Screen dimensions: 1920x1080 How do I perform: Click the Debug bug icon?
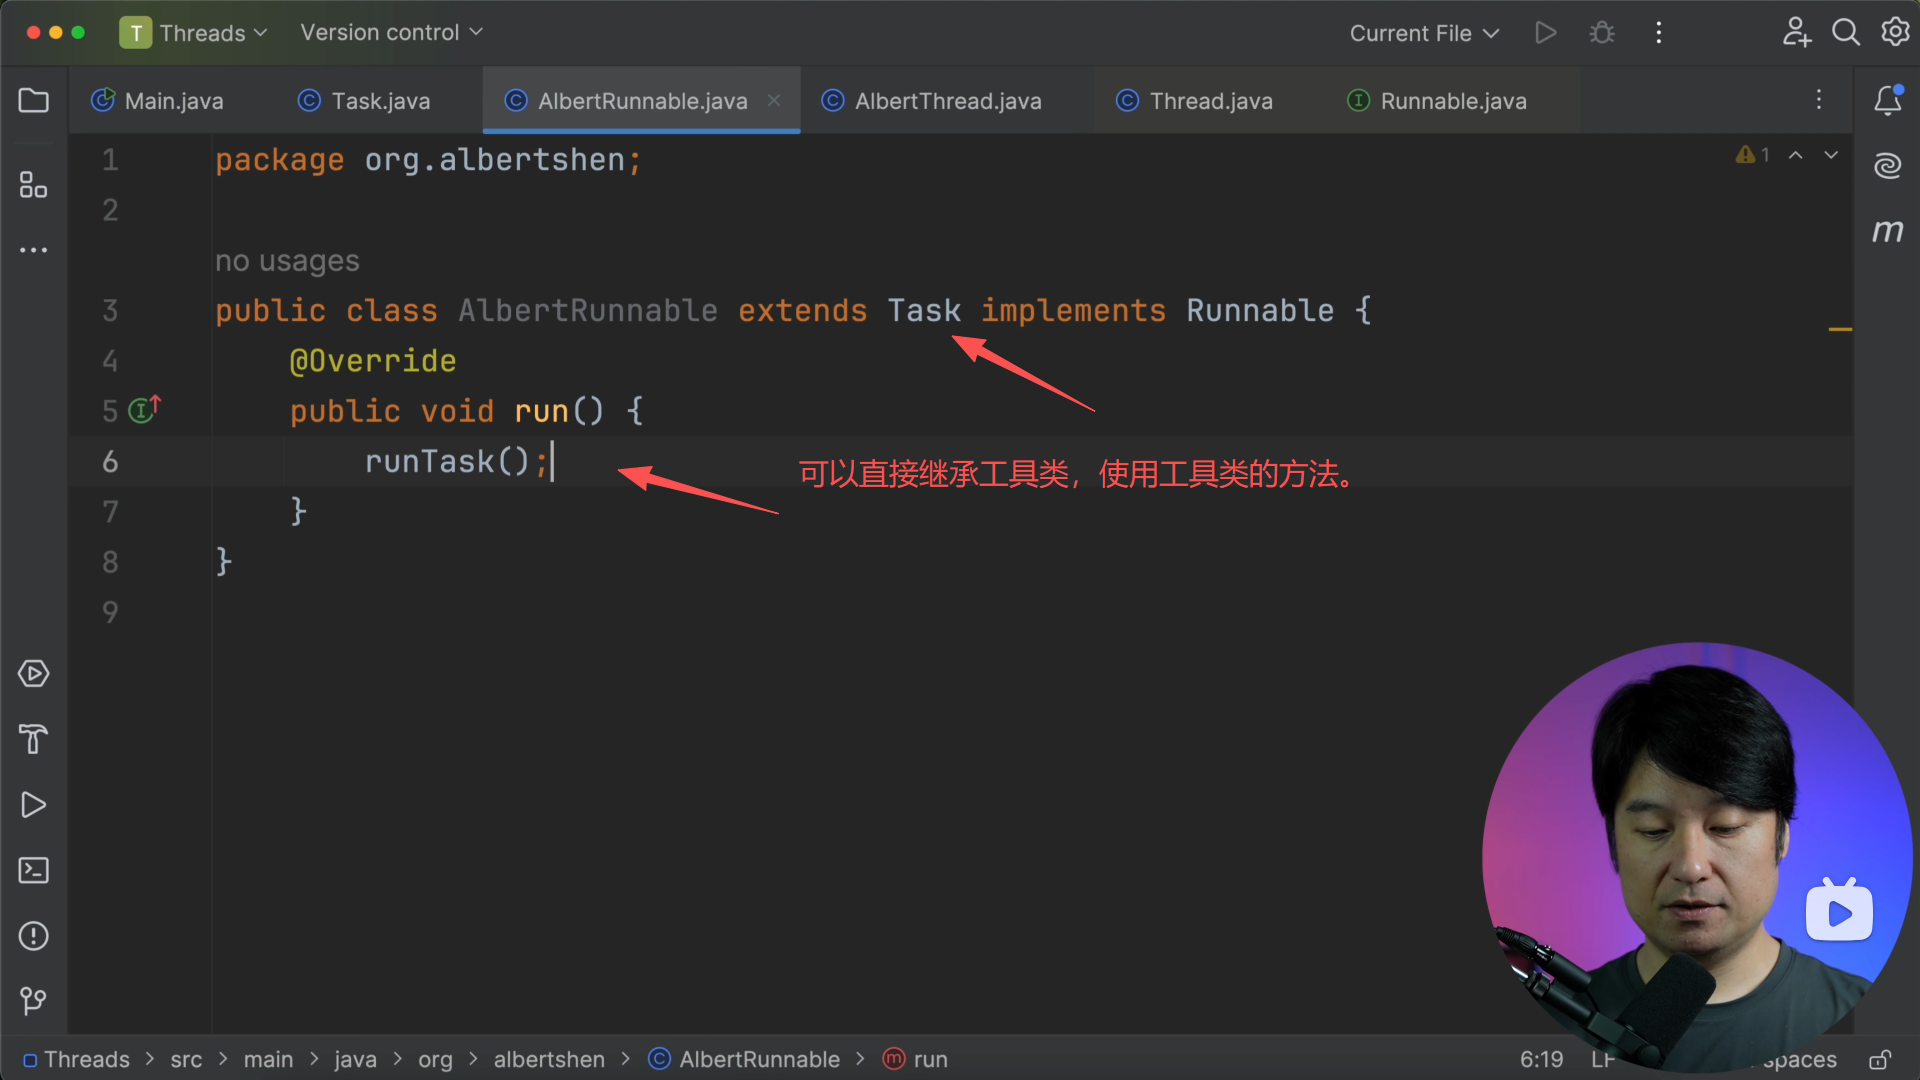(1602, 33)
